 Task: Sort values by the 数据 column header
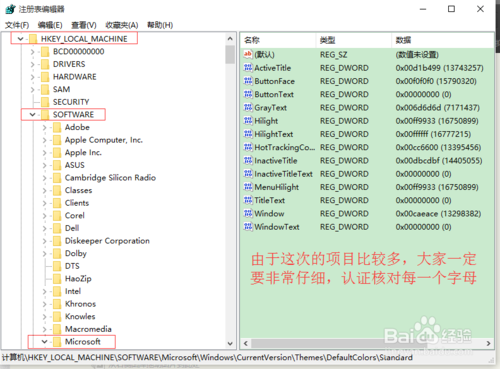click(443, 40)
